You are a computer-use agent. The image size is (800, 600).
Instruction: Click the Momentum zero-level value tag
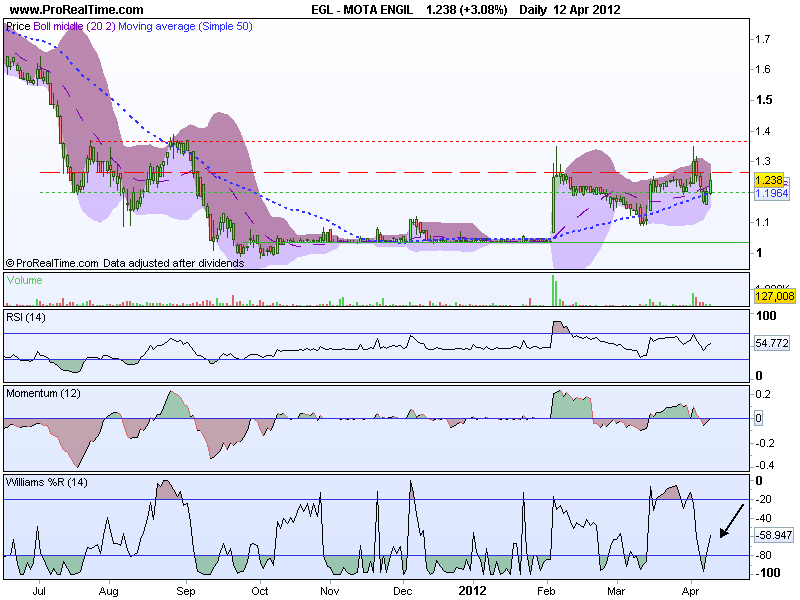click(x=758, y=418)
